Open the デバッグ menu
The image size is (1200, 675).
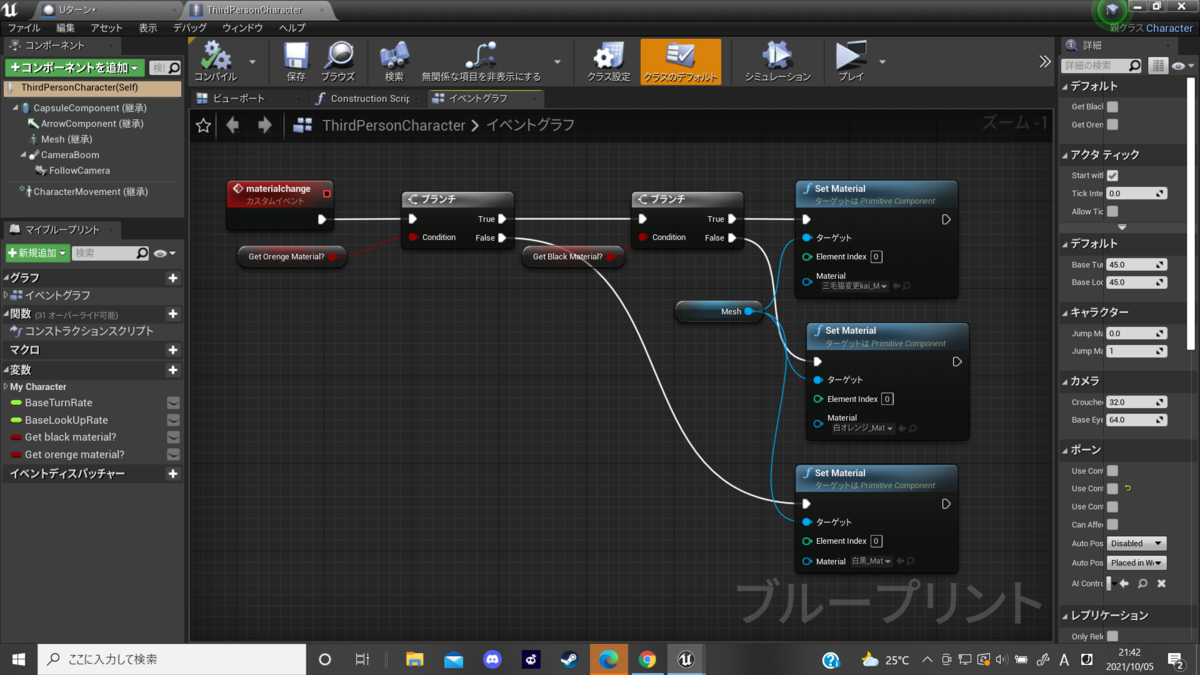pos(190,28)
